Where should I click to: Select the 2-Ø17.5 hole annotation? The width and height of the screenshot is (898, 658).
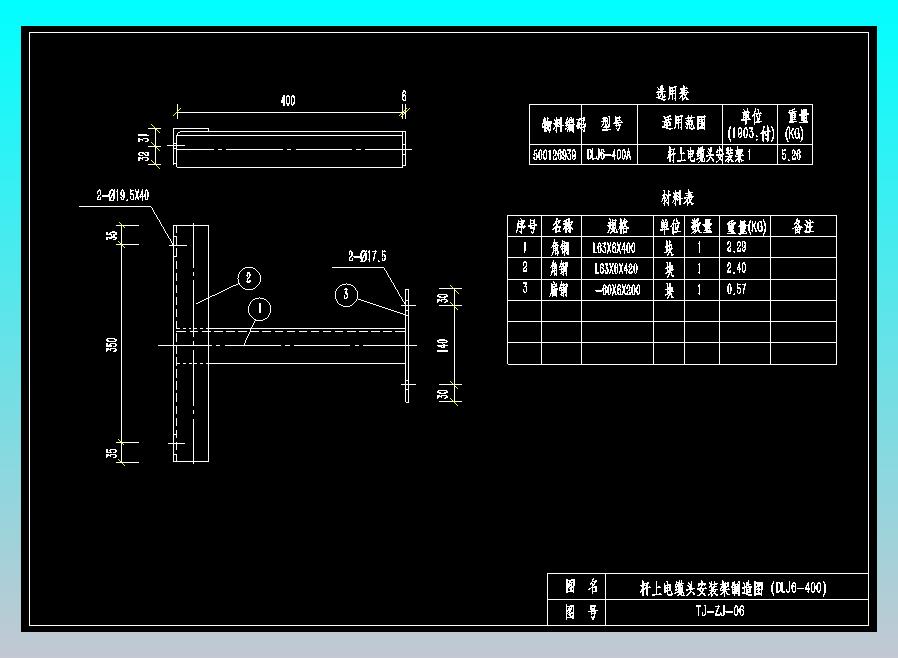[367, 256]
